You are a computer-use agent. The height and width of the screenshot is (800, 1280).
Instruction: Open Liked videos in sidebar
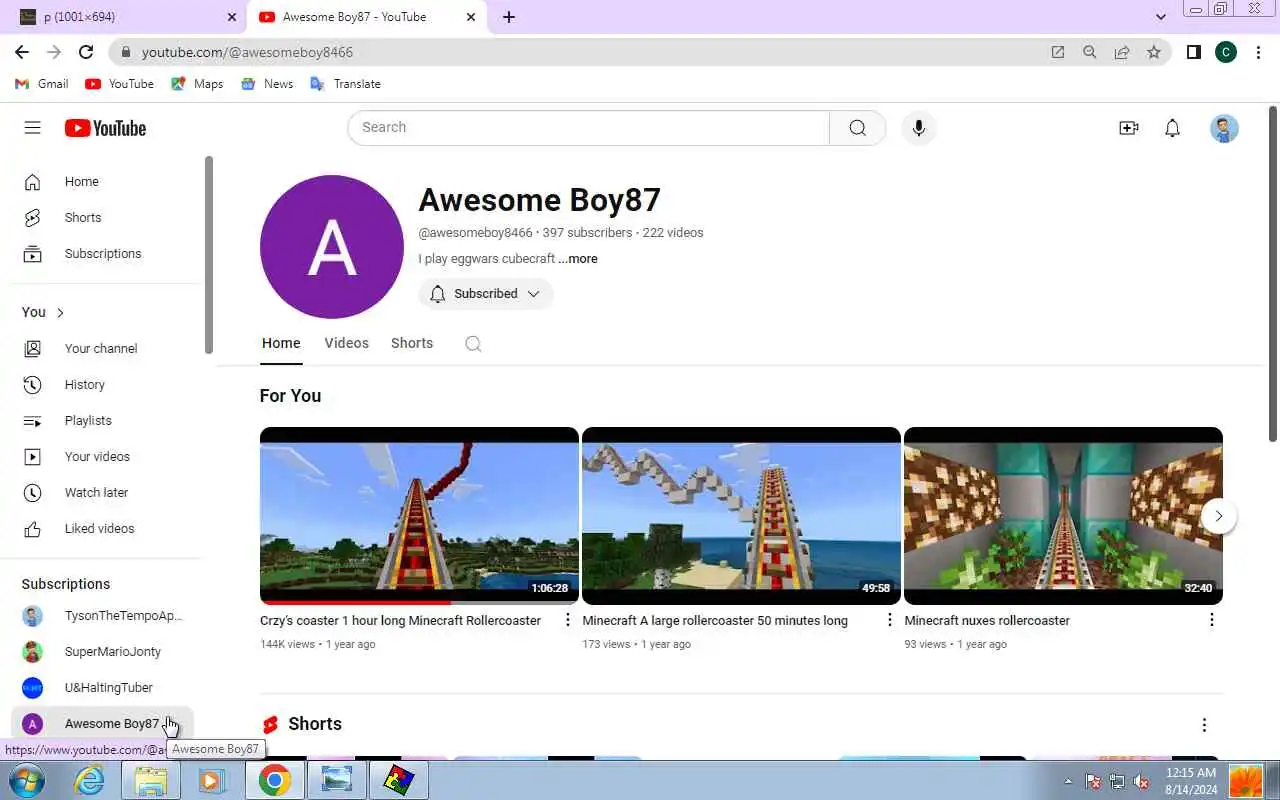(x=106, y=529)
